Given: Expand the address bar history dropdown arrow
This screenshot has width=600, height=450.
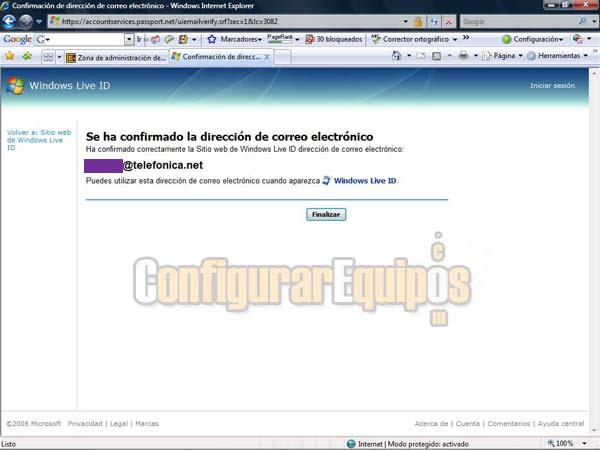Looking at the screenshot, I should point(406,21).
